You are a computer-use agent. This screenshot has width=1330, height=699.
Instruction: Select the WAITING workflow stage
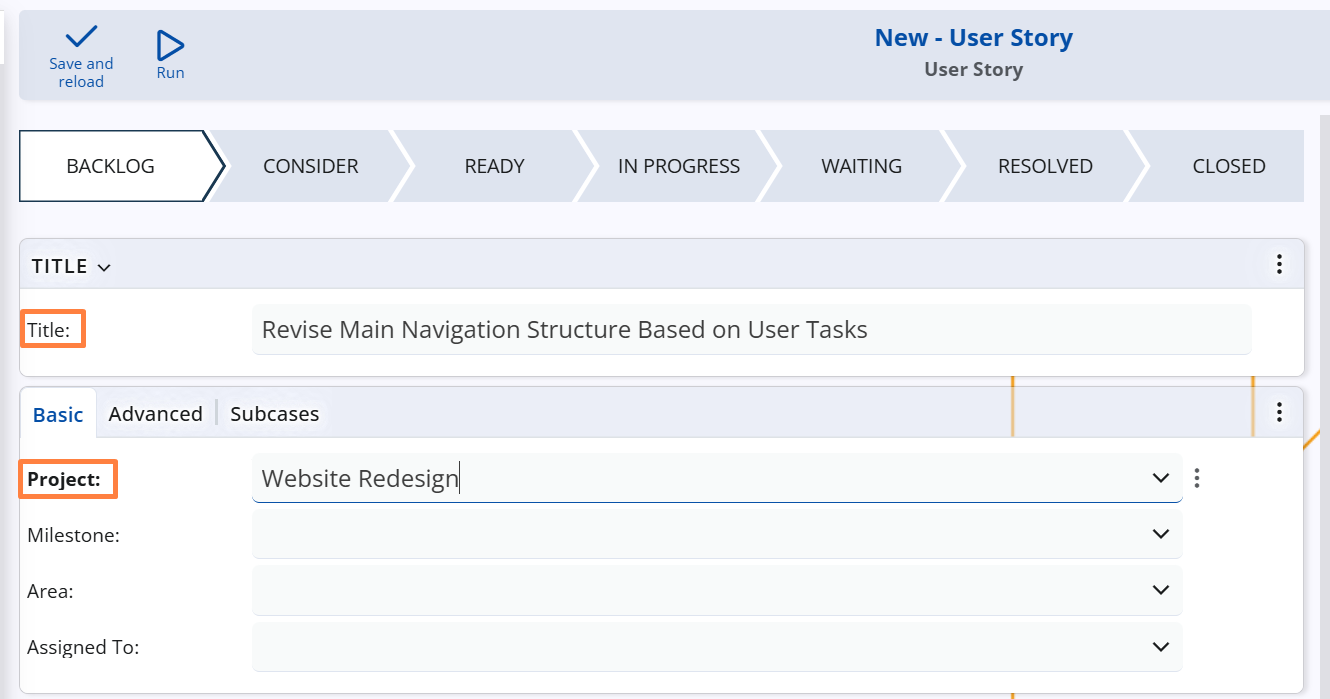point(861,166)
